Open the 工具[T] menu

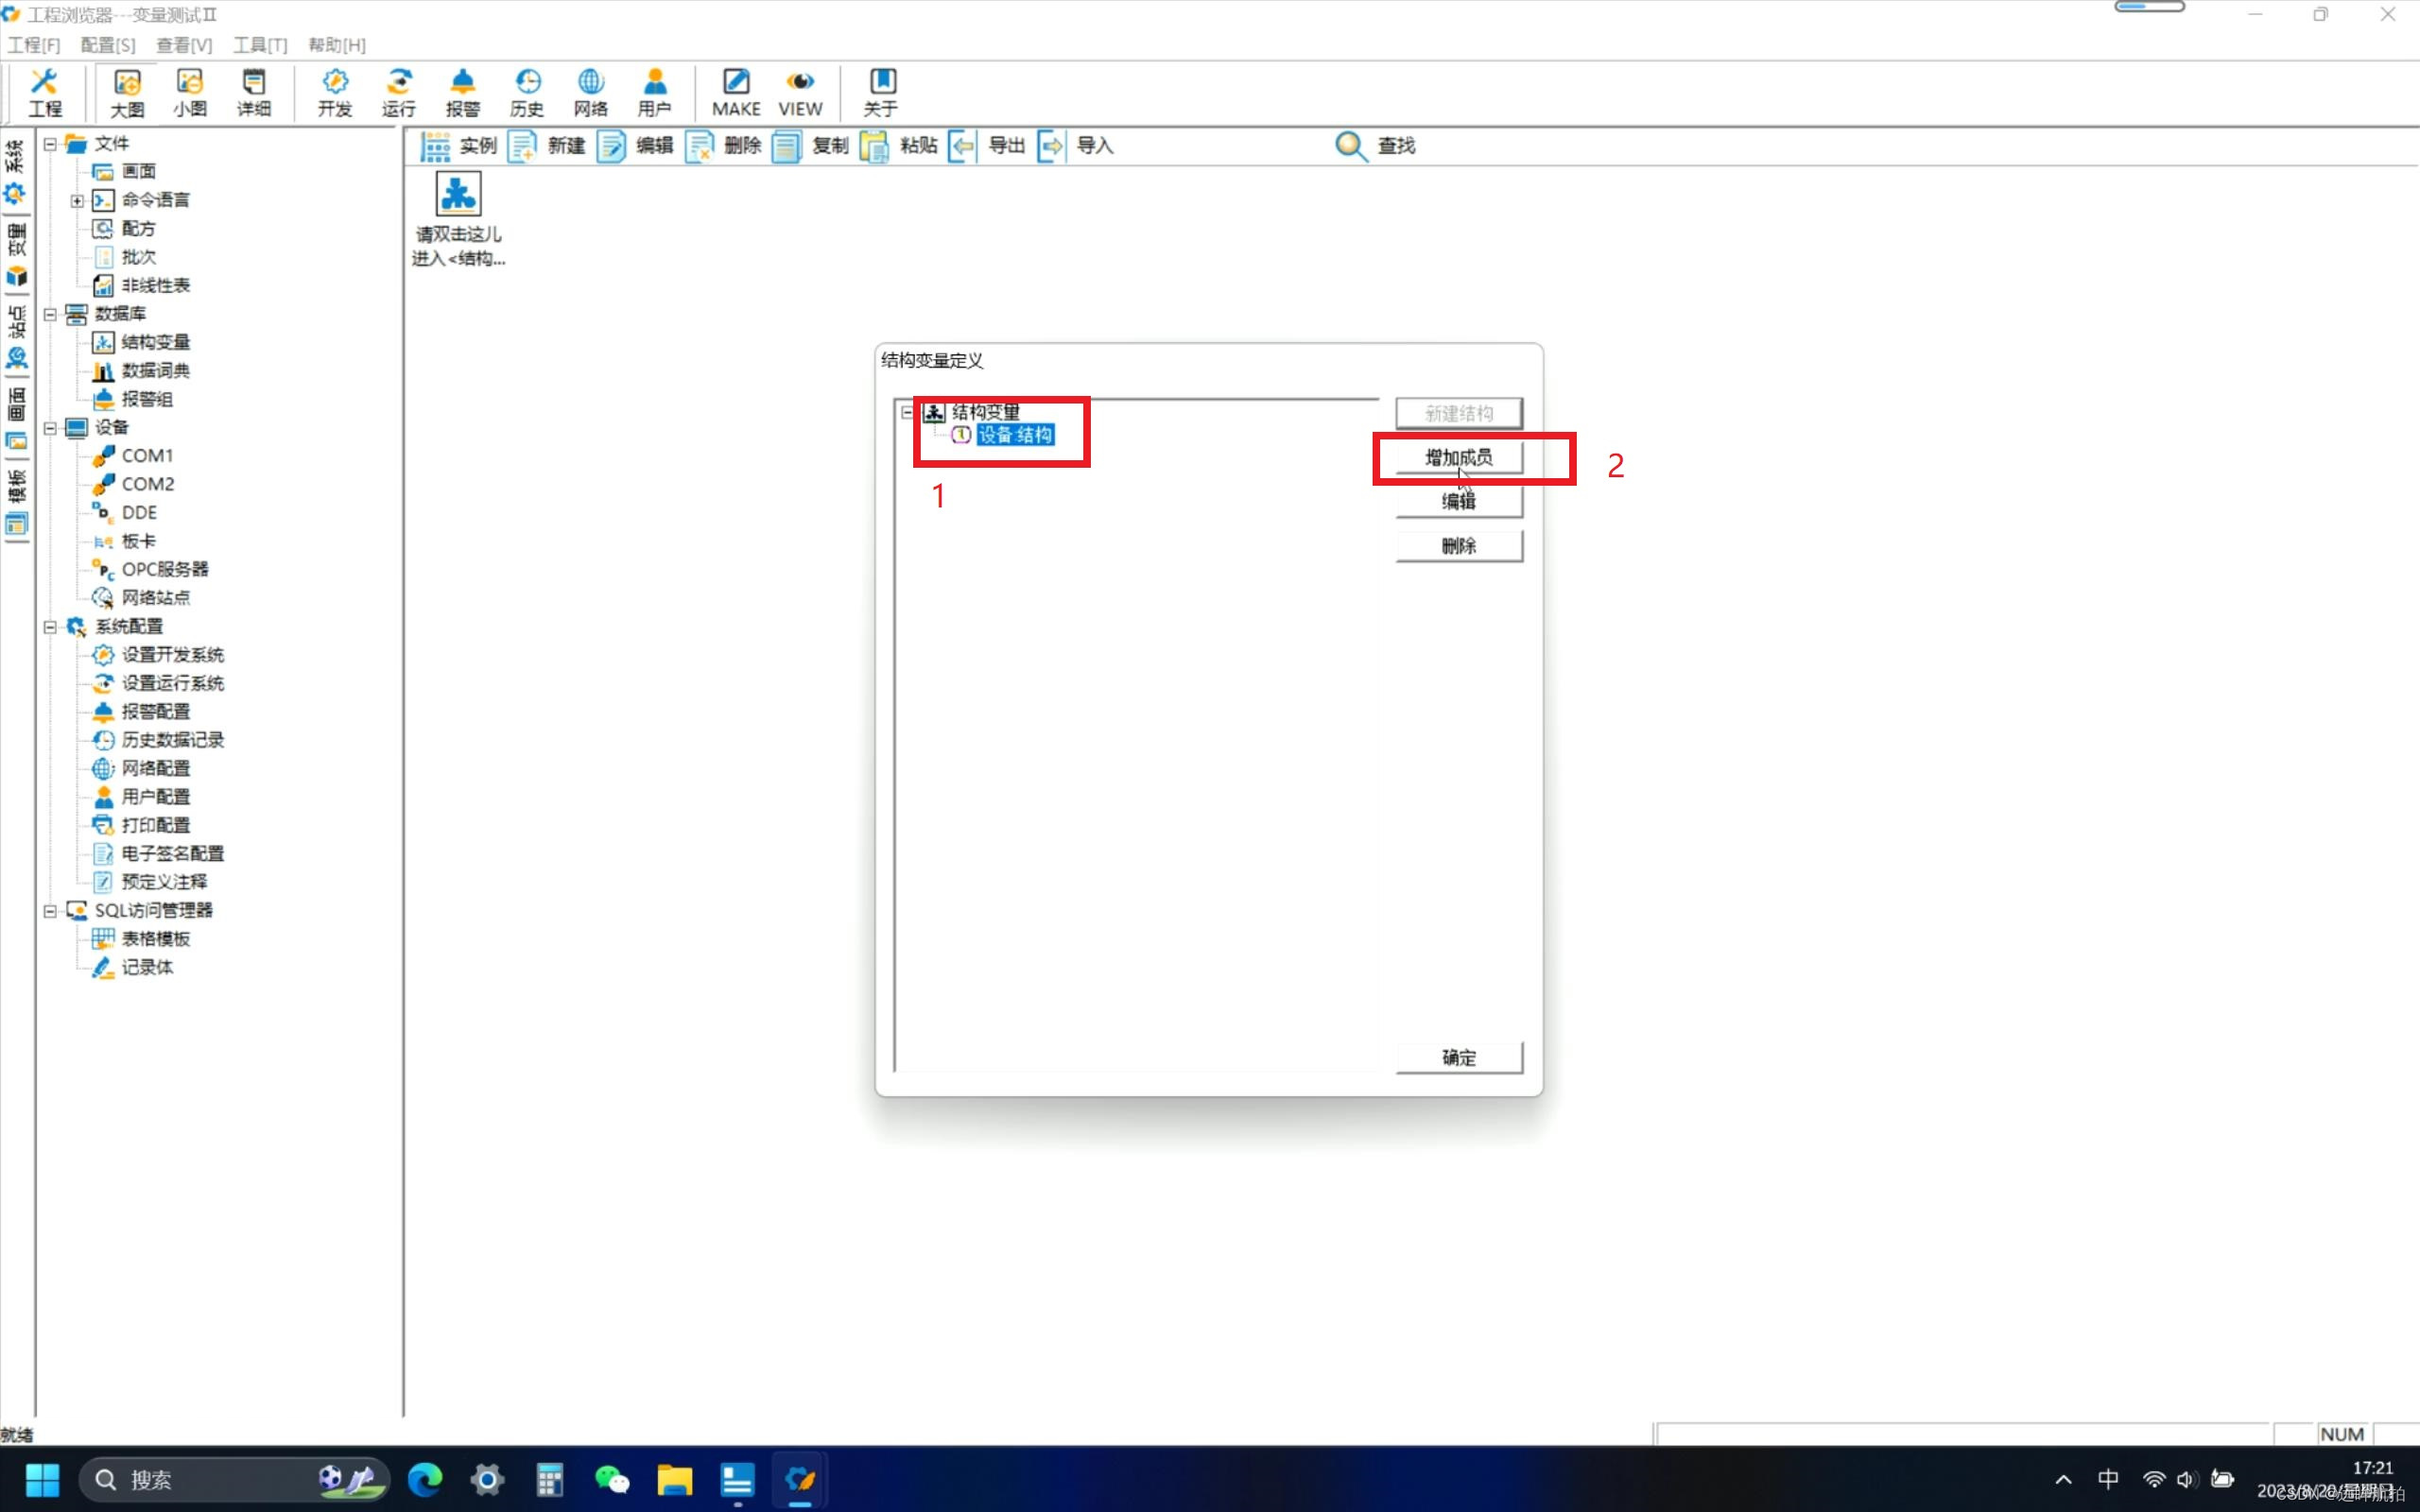(x=260, y=45)
